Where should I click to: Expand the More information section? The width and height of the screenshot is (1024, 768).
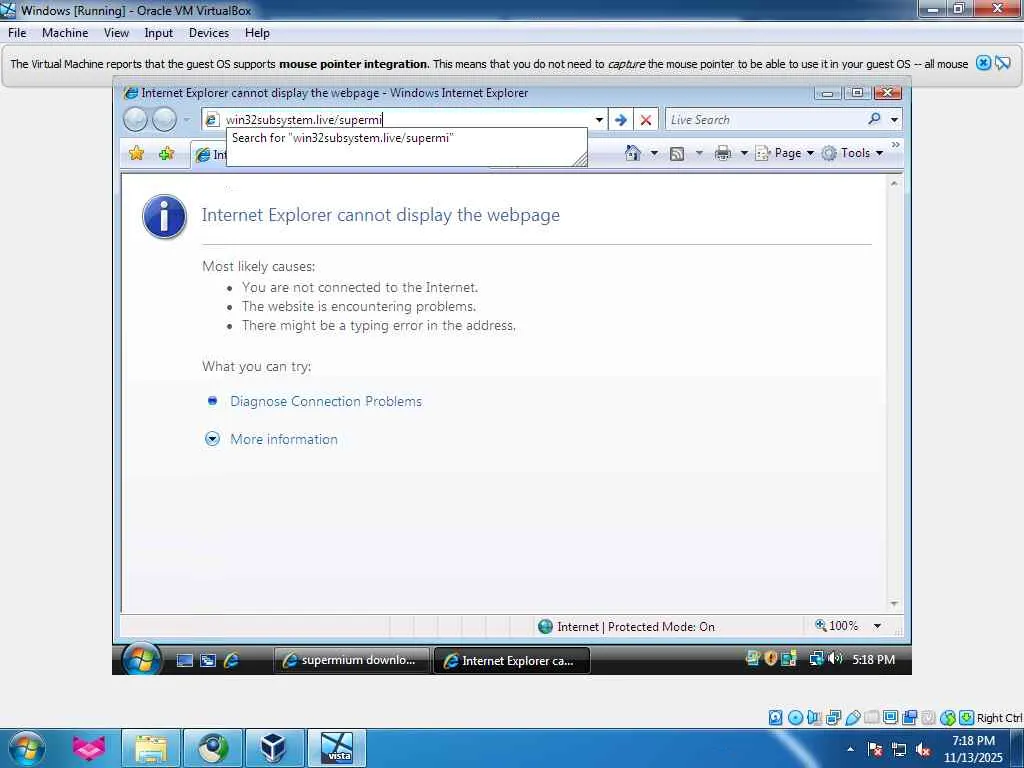(271, 439)
